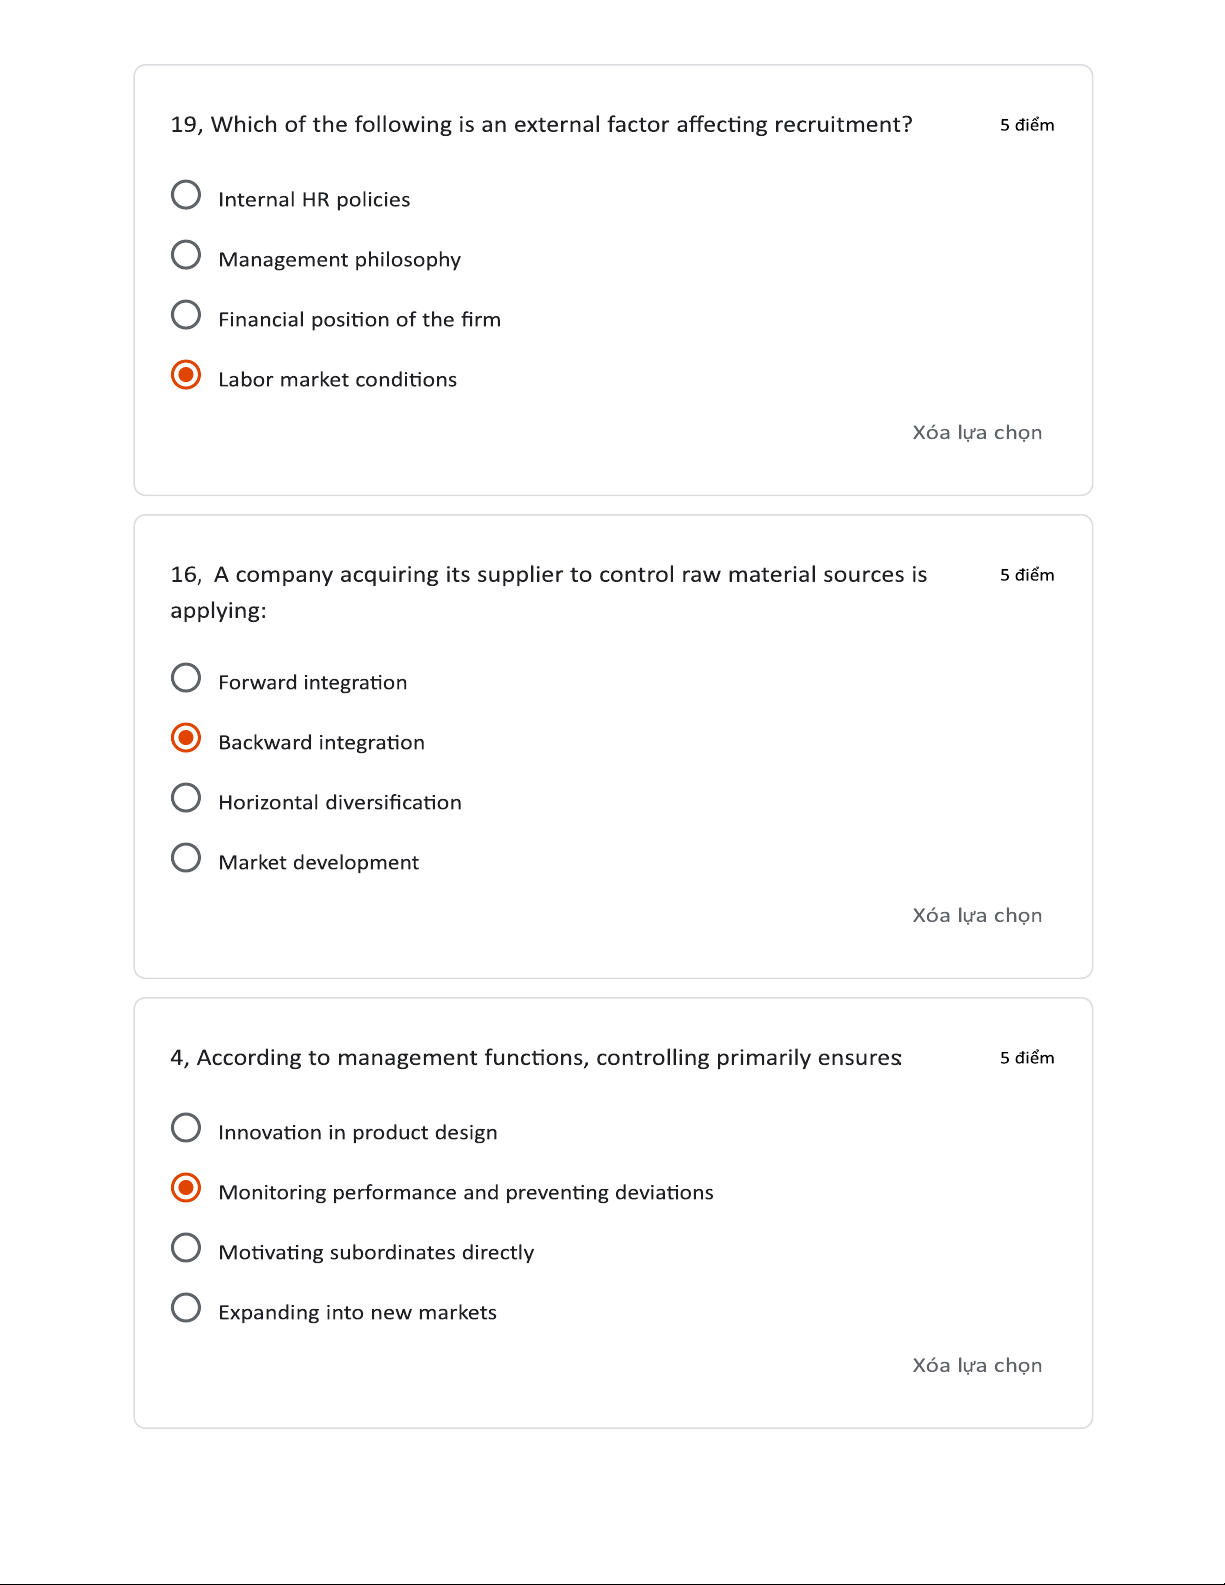
Task: Click Xóa lựa chọn under question 16
Action: [976, 915]
